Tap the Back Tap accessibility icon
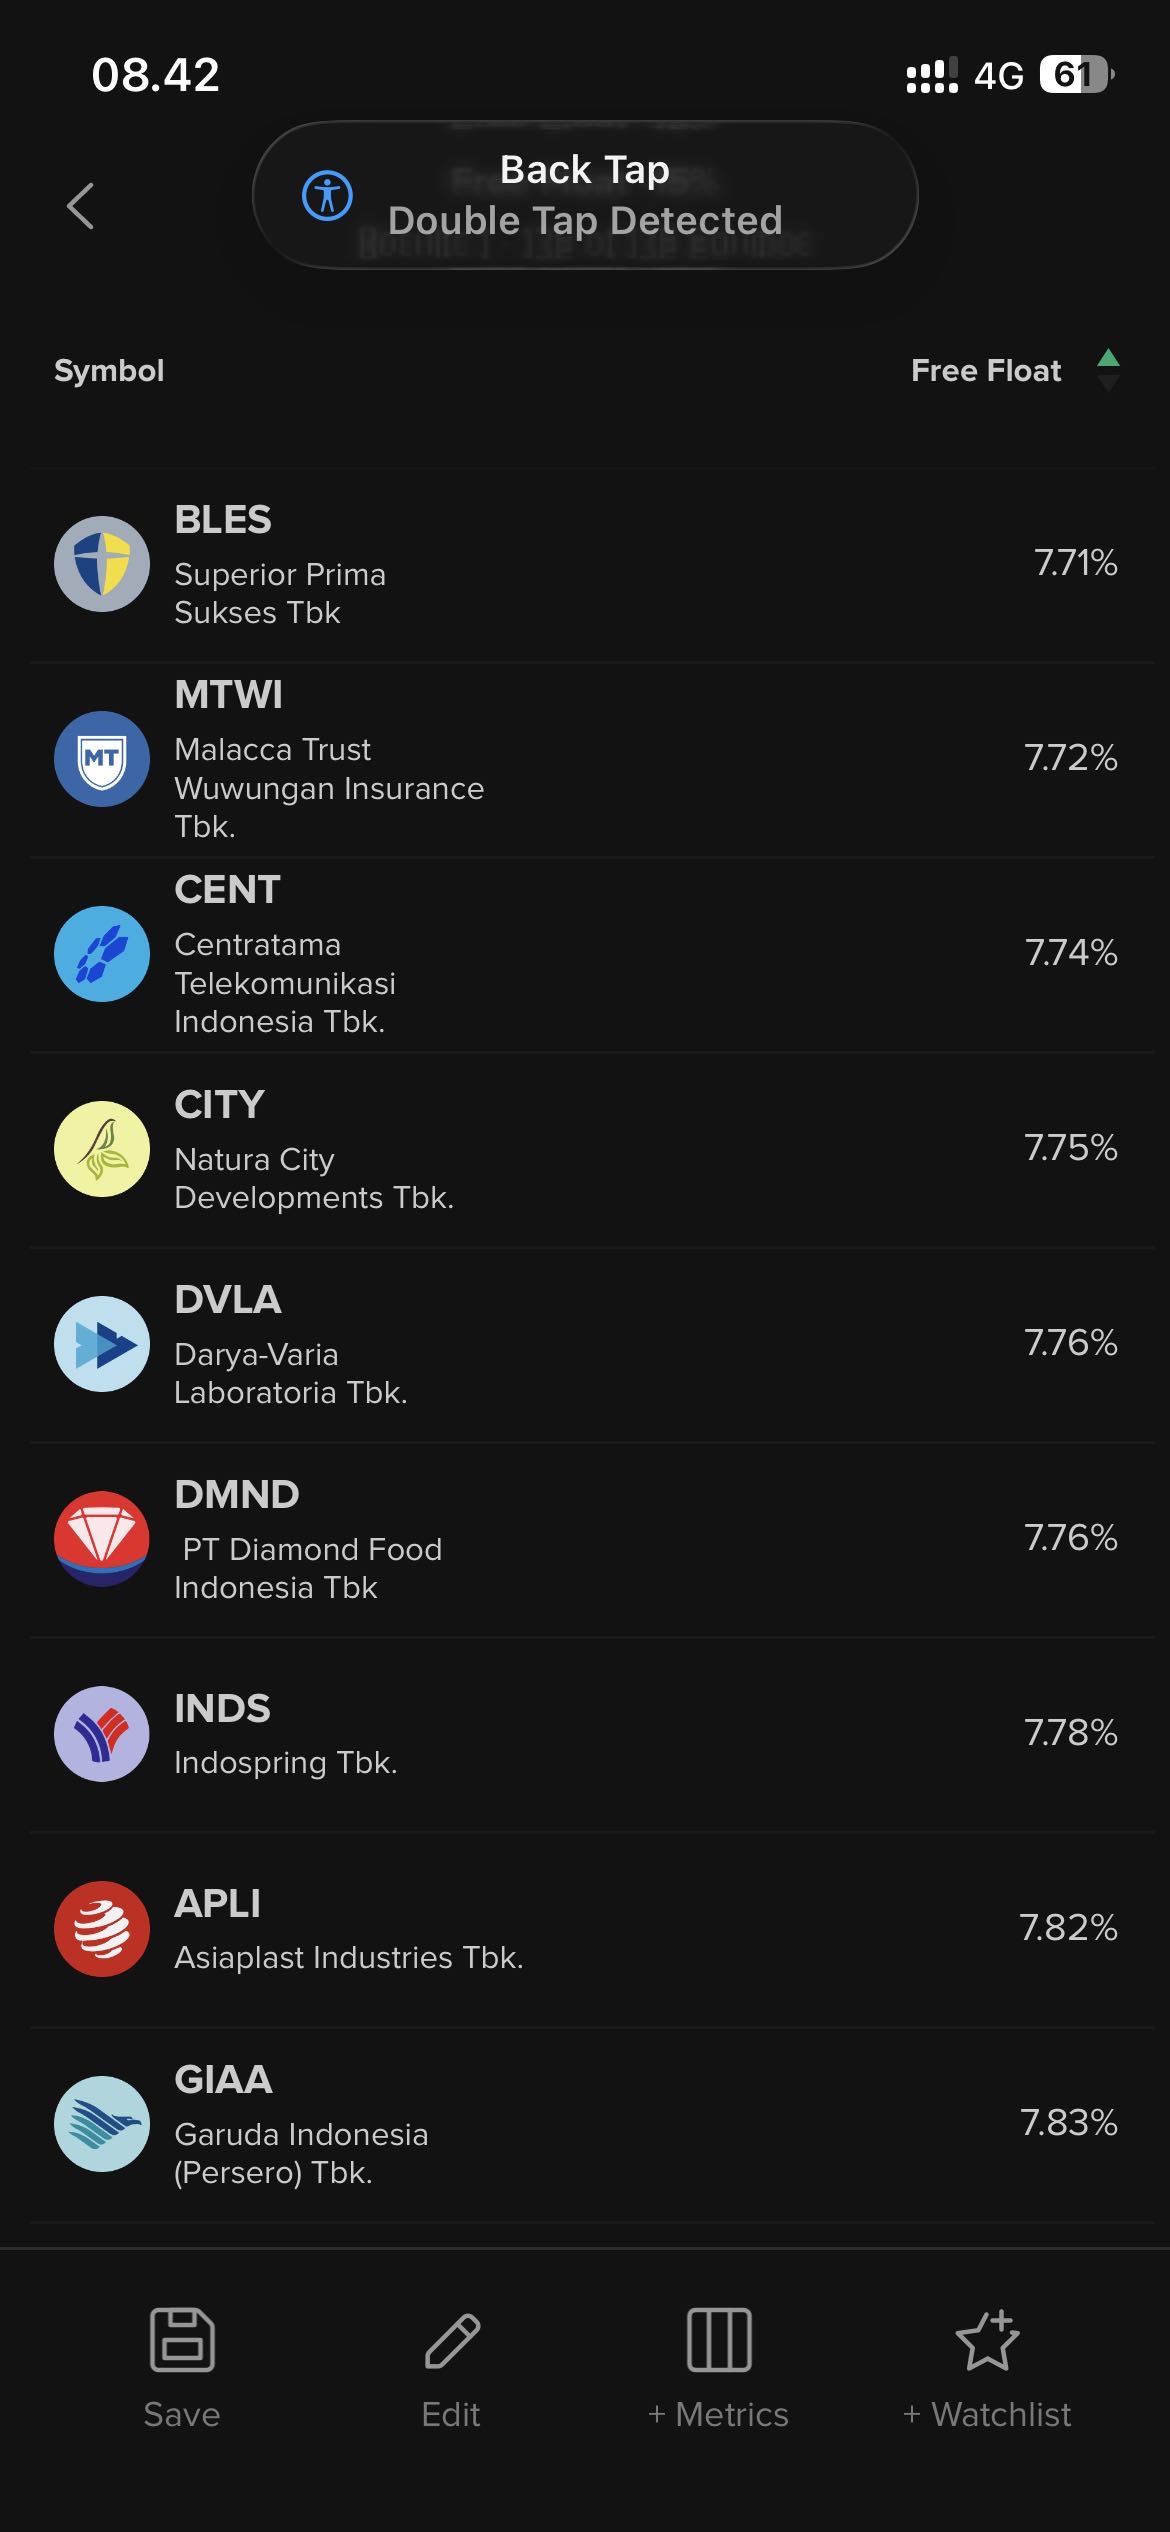Screen dimensions: 1170x2532 [x=327, y=195]
